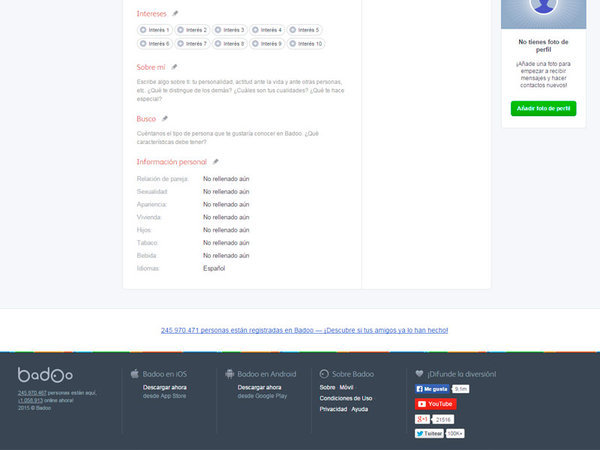Select the Interés 10 tag

306,44
